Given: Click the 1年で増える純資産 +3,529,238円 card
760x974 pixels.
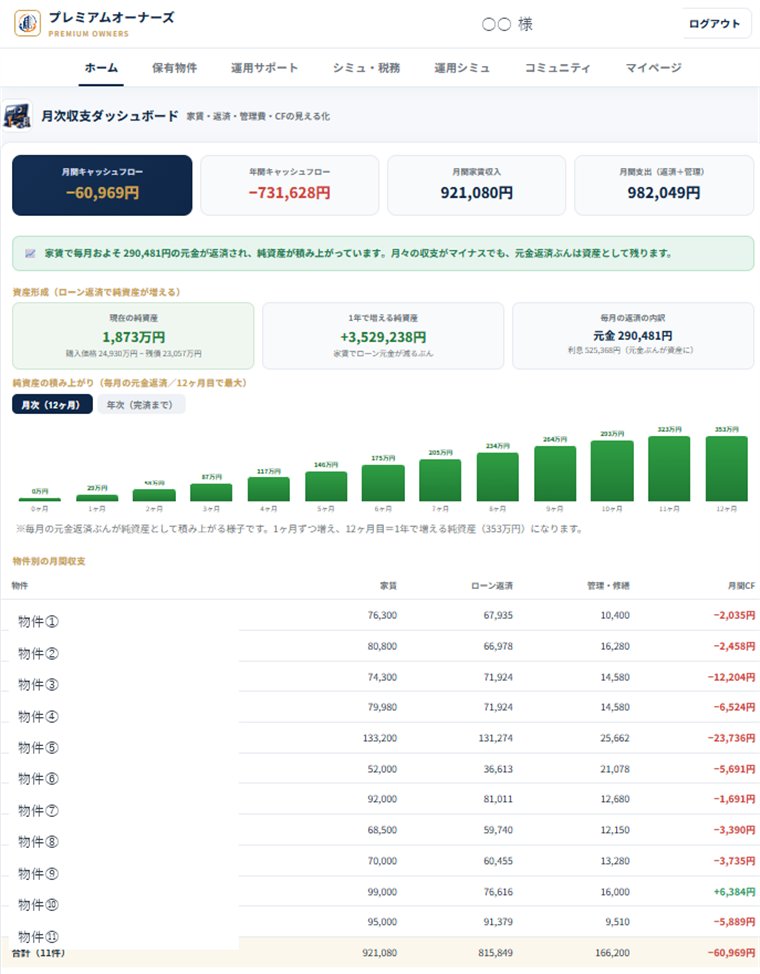Looking at the screenshot, I should point(383,335).
